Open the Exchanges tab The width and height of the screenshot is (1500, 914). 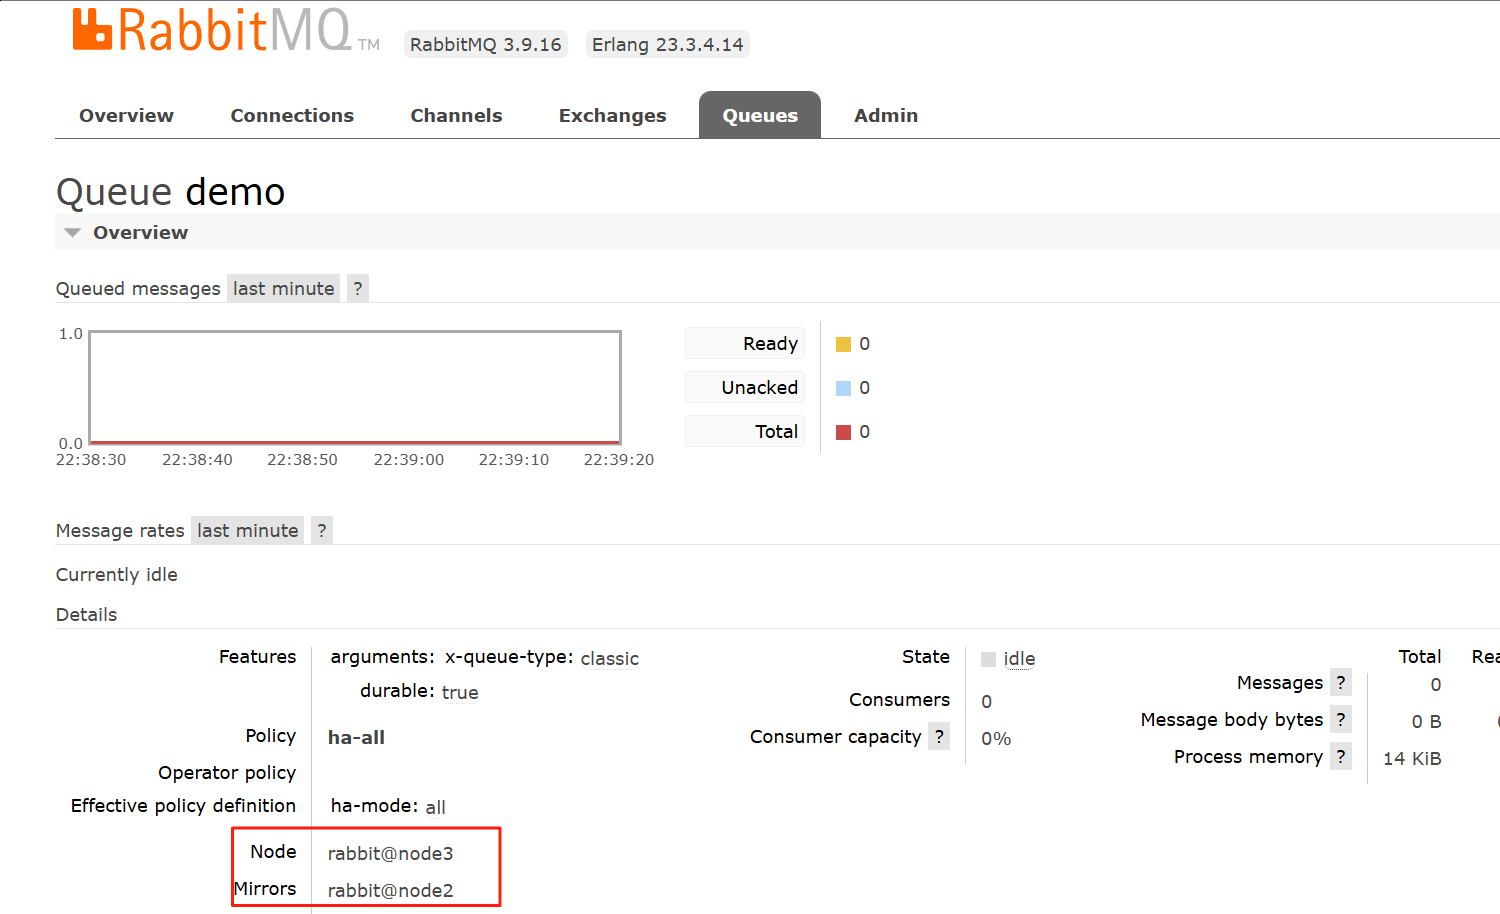[x=612, y=115]
